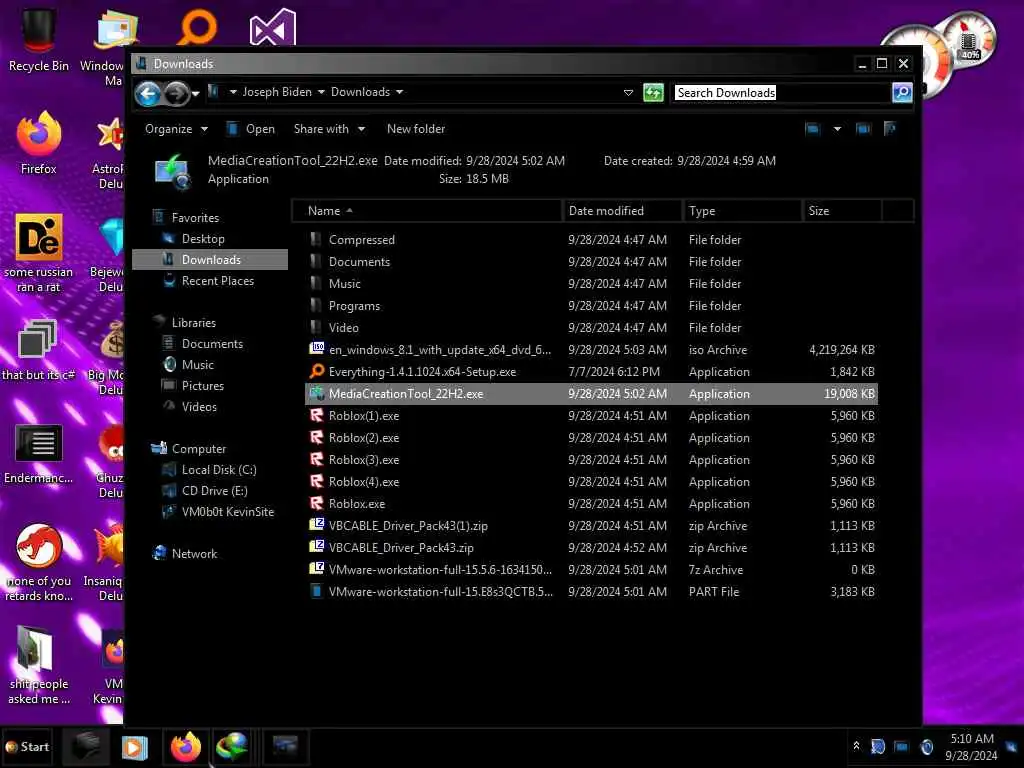1024x768 pixels.
Task: Click the Forward navigation arrow
Action: (x=177, y=94)
